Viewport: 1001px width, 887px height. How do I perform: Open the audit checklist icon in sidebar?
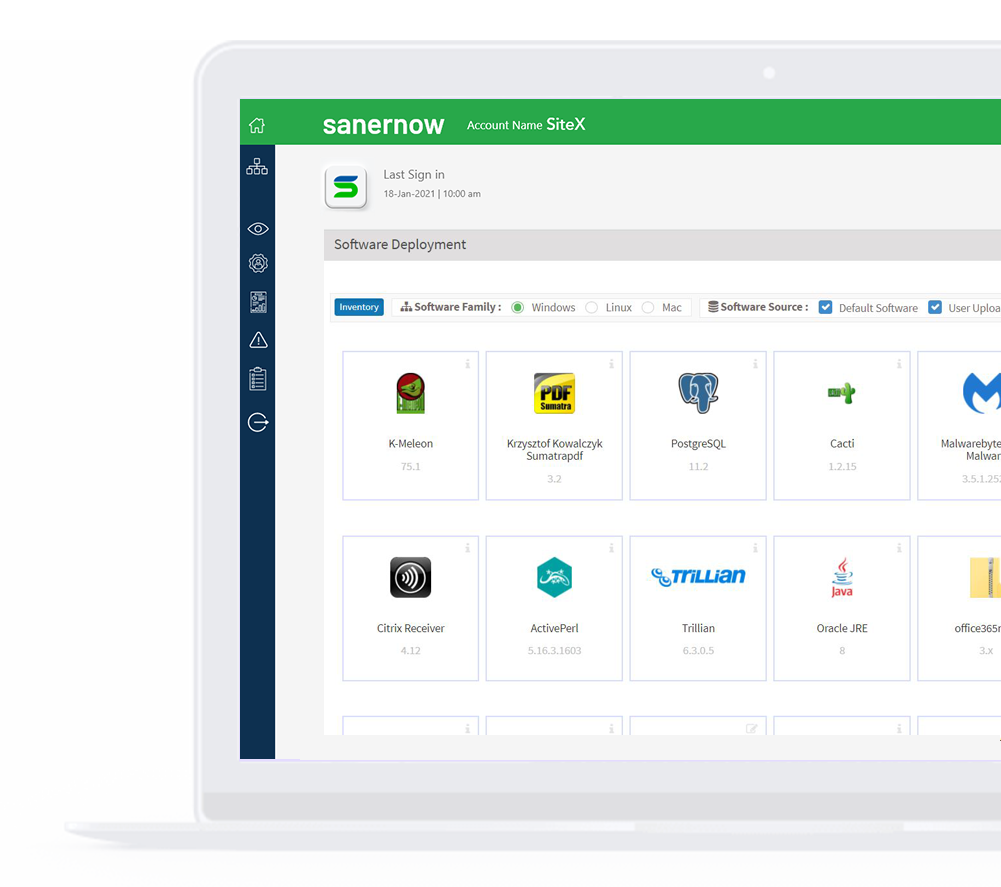(257, 378)
